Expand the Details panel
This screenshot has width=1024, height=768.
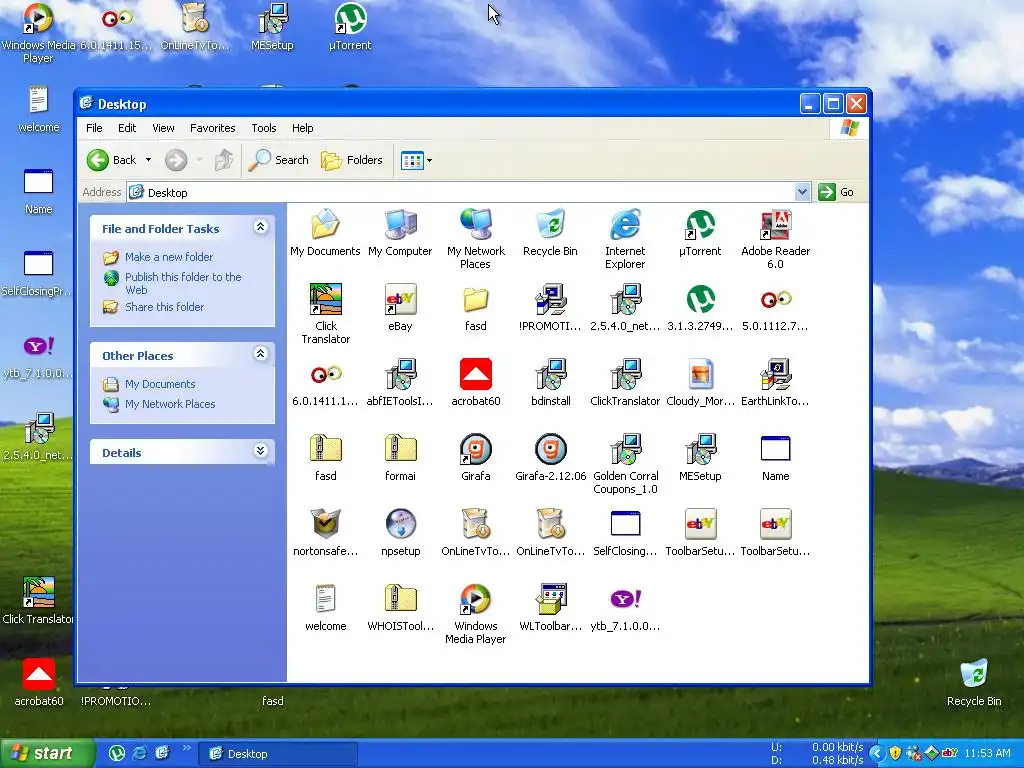[x=261, y=451]
